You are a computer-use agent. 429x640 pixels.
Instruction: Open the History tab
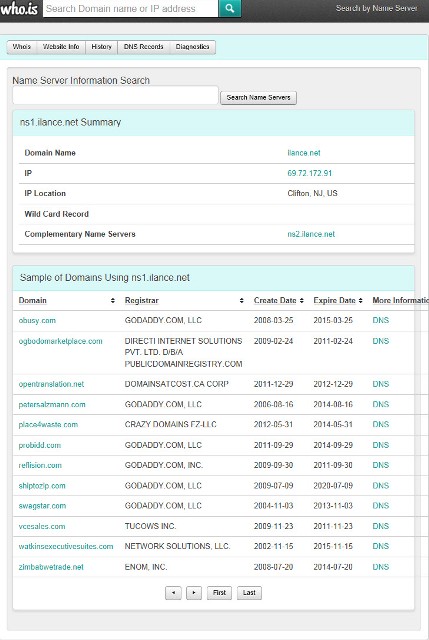pos(102,47)
